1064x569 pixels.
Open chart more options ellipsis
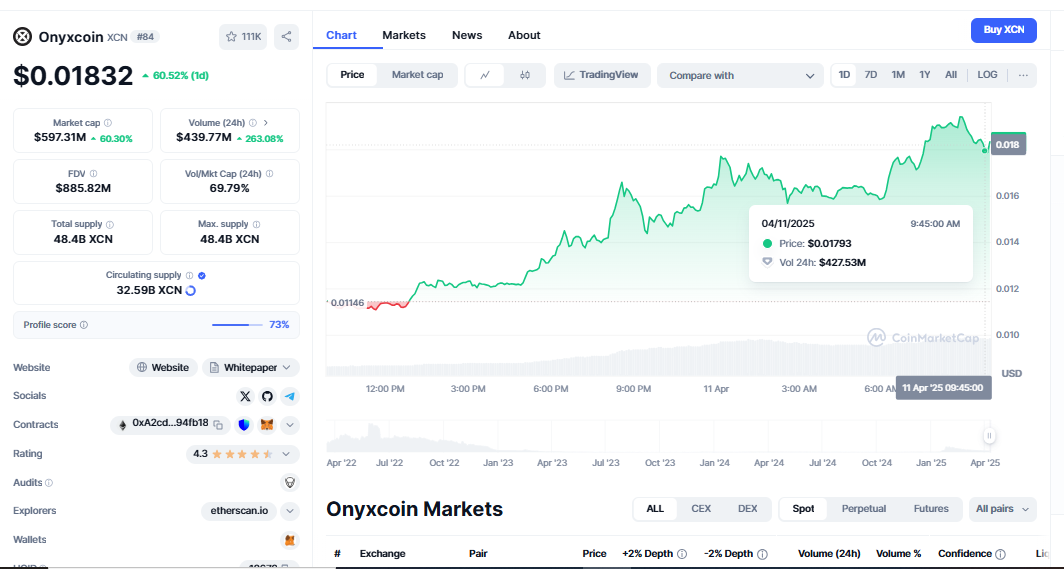tap(1023, 75)
